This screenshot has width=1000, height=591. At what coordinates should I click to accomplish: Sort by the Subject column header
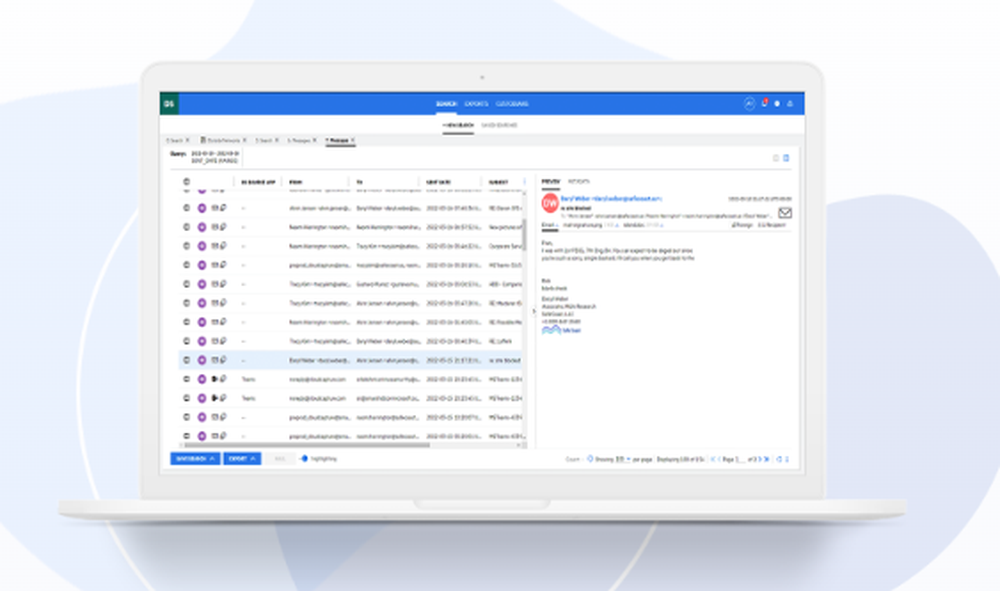(498, 182)
